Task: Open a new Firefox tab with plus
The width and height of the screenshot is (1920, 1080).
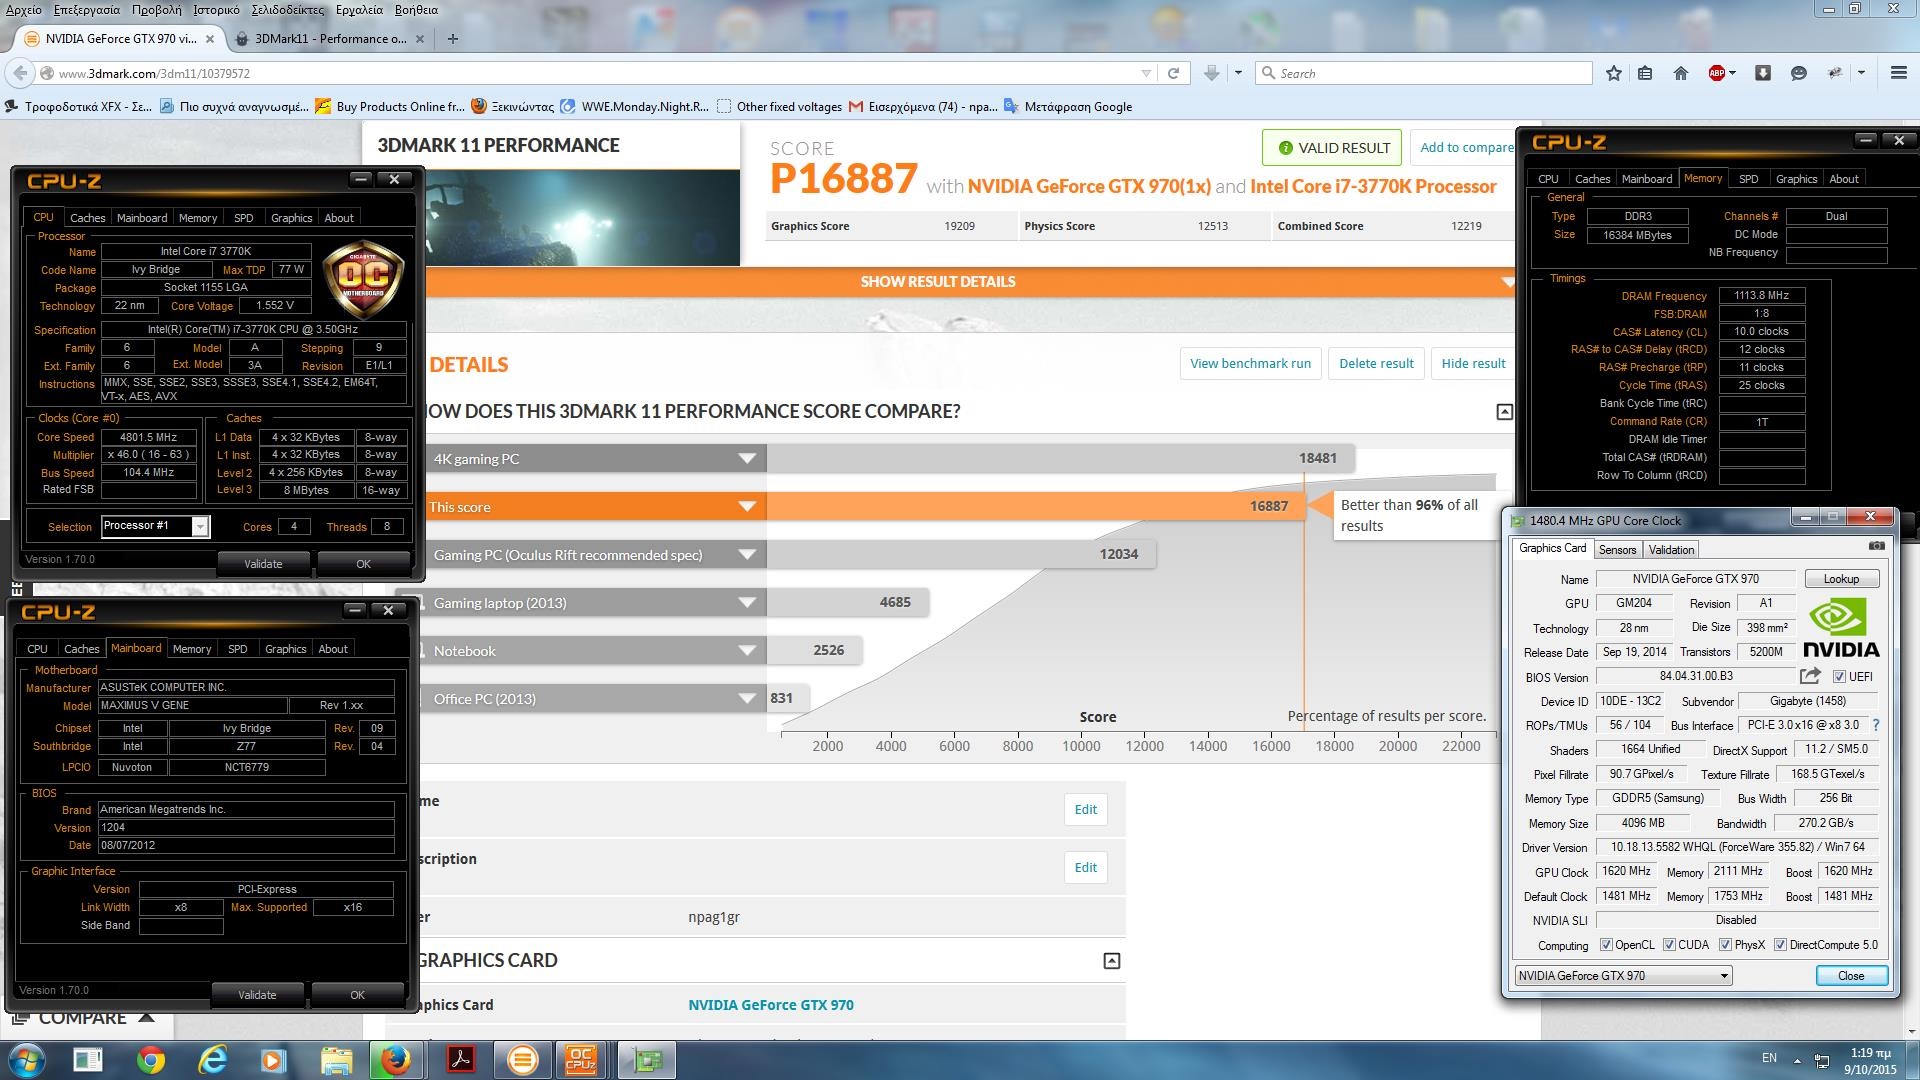Action: [453, 39]
